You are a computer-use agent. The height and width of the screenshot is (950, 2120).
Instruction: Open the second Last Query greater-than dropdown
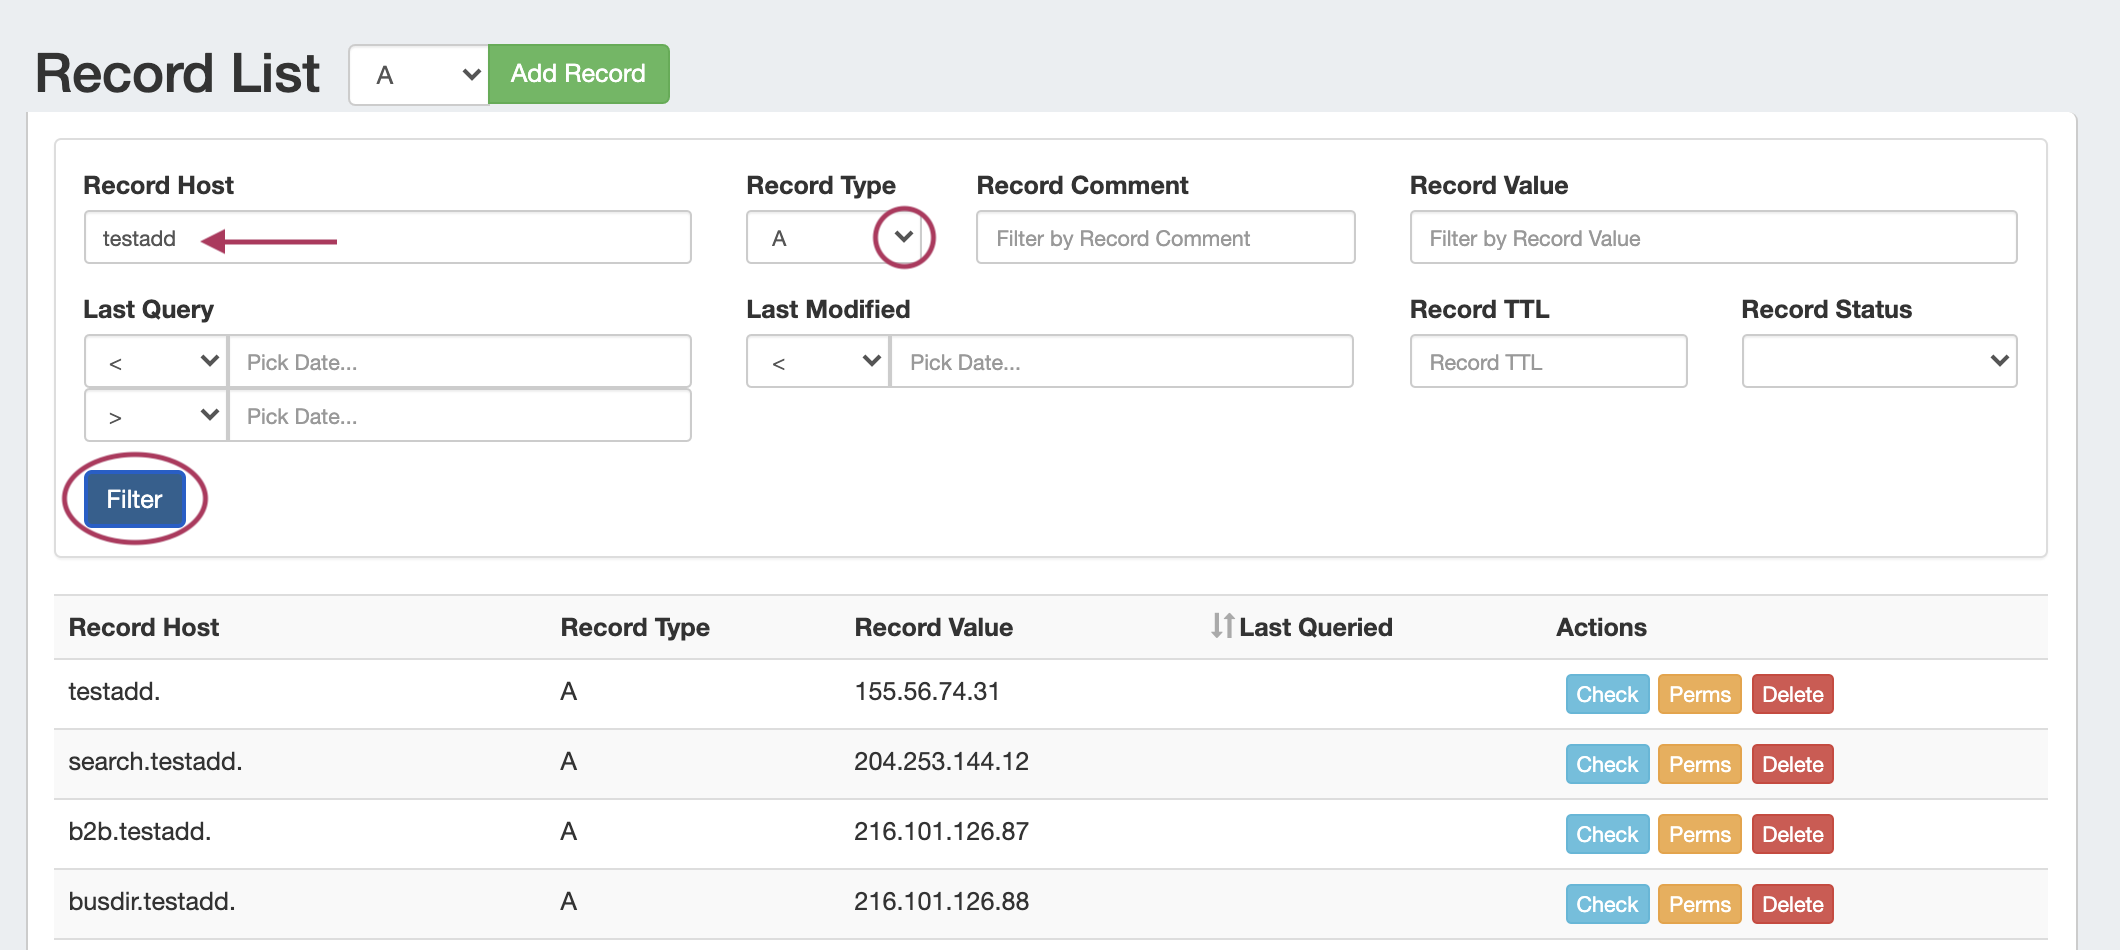point(156,416)
